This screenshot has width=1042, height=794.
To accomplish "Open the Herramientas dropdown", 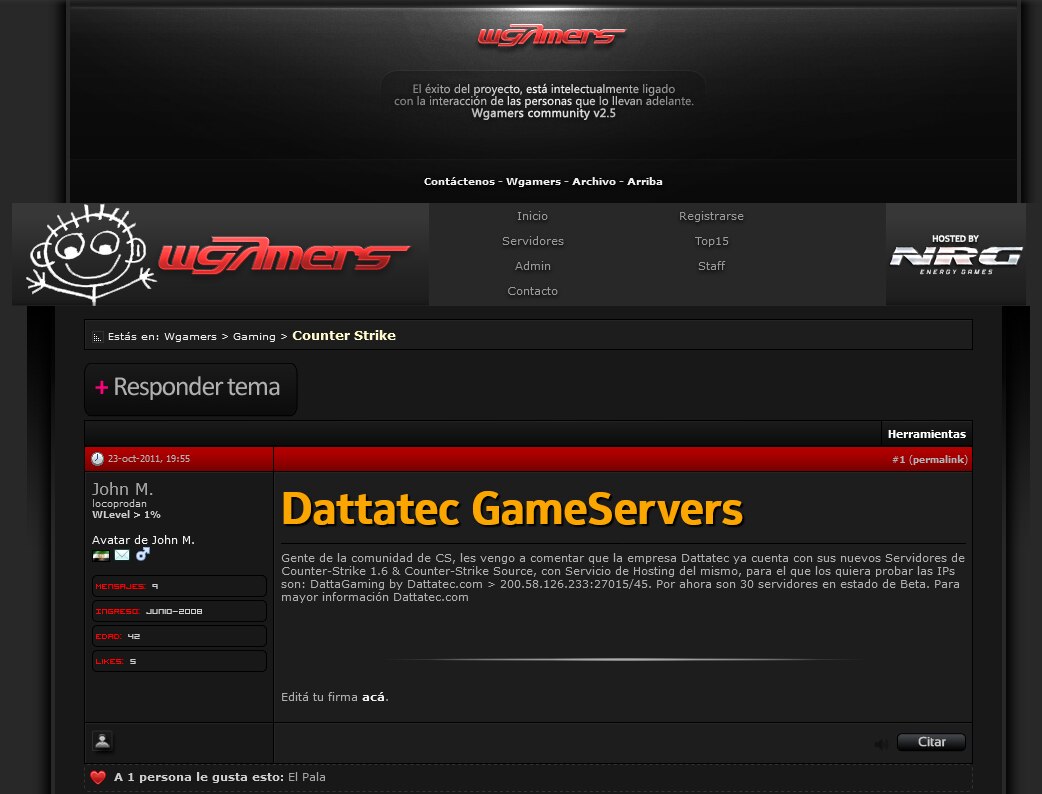I will click(926, 434).
